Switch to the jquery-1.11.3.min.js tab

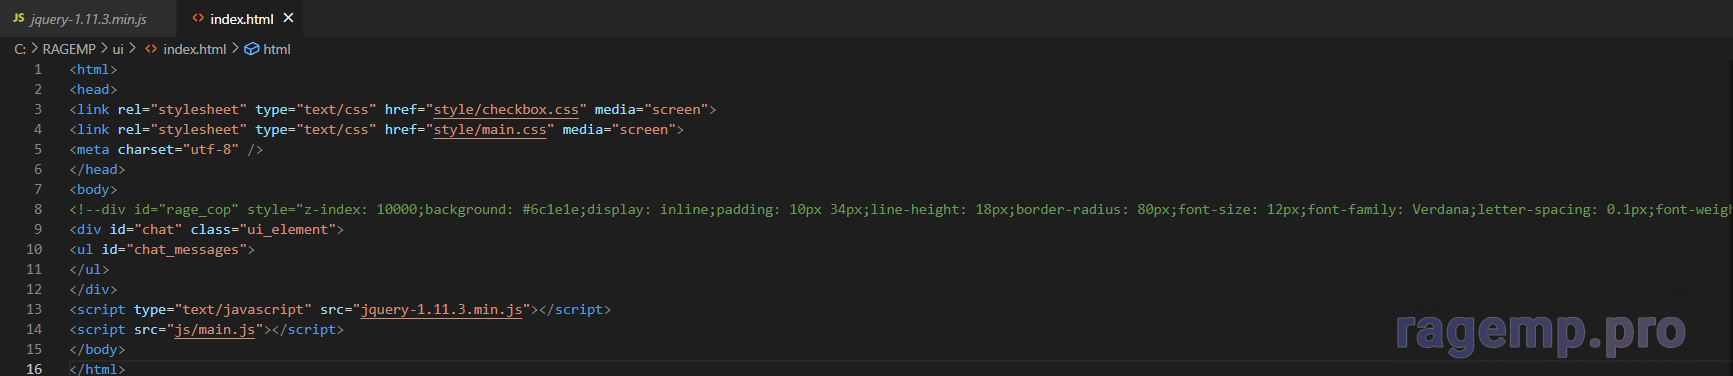click(88, 19)
